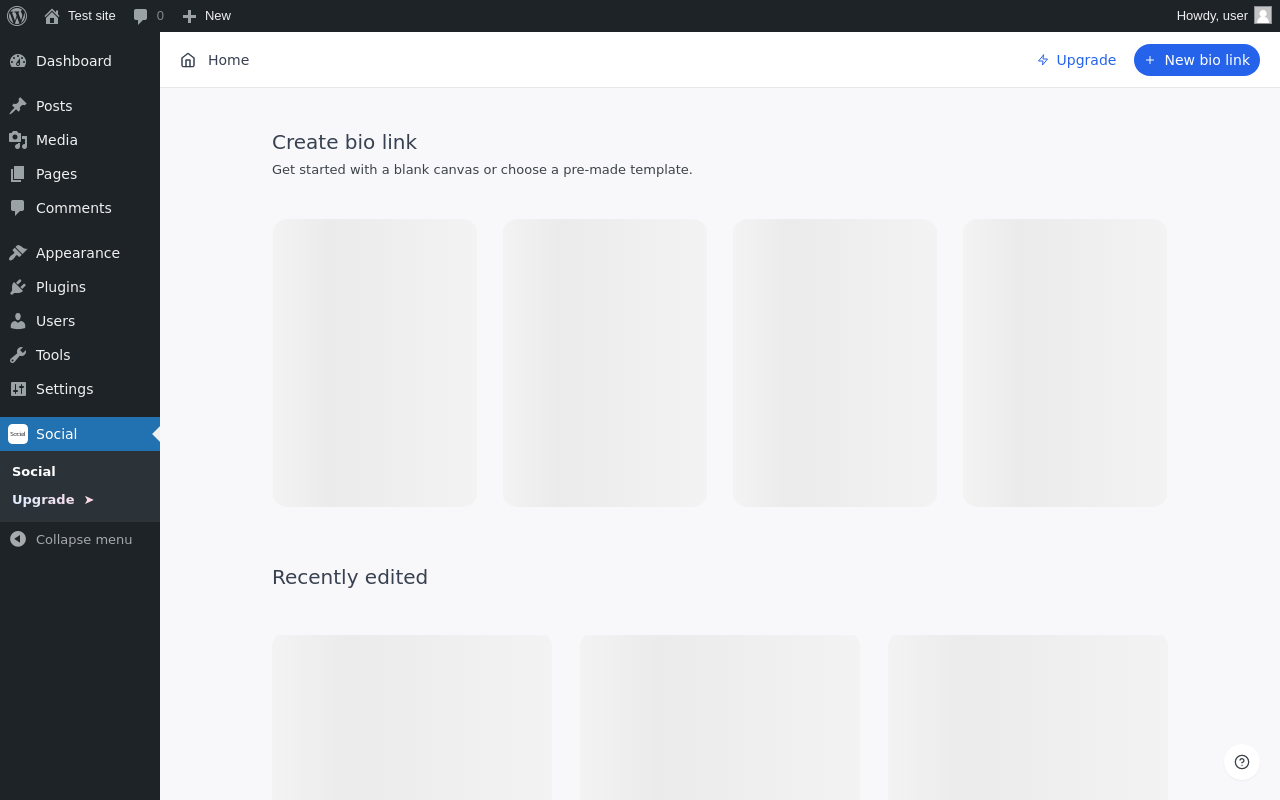Open the second Recently edited card

[720, 717]
